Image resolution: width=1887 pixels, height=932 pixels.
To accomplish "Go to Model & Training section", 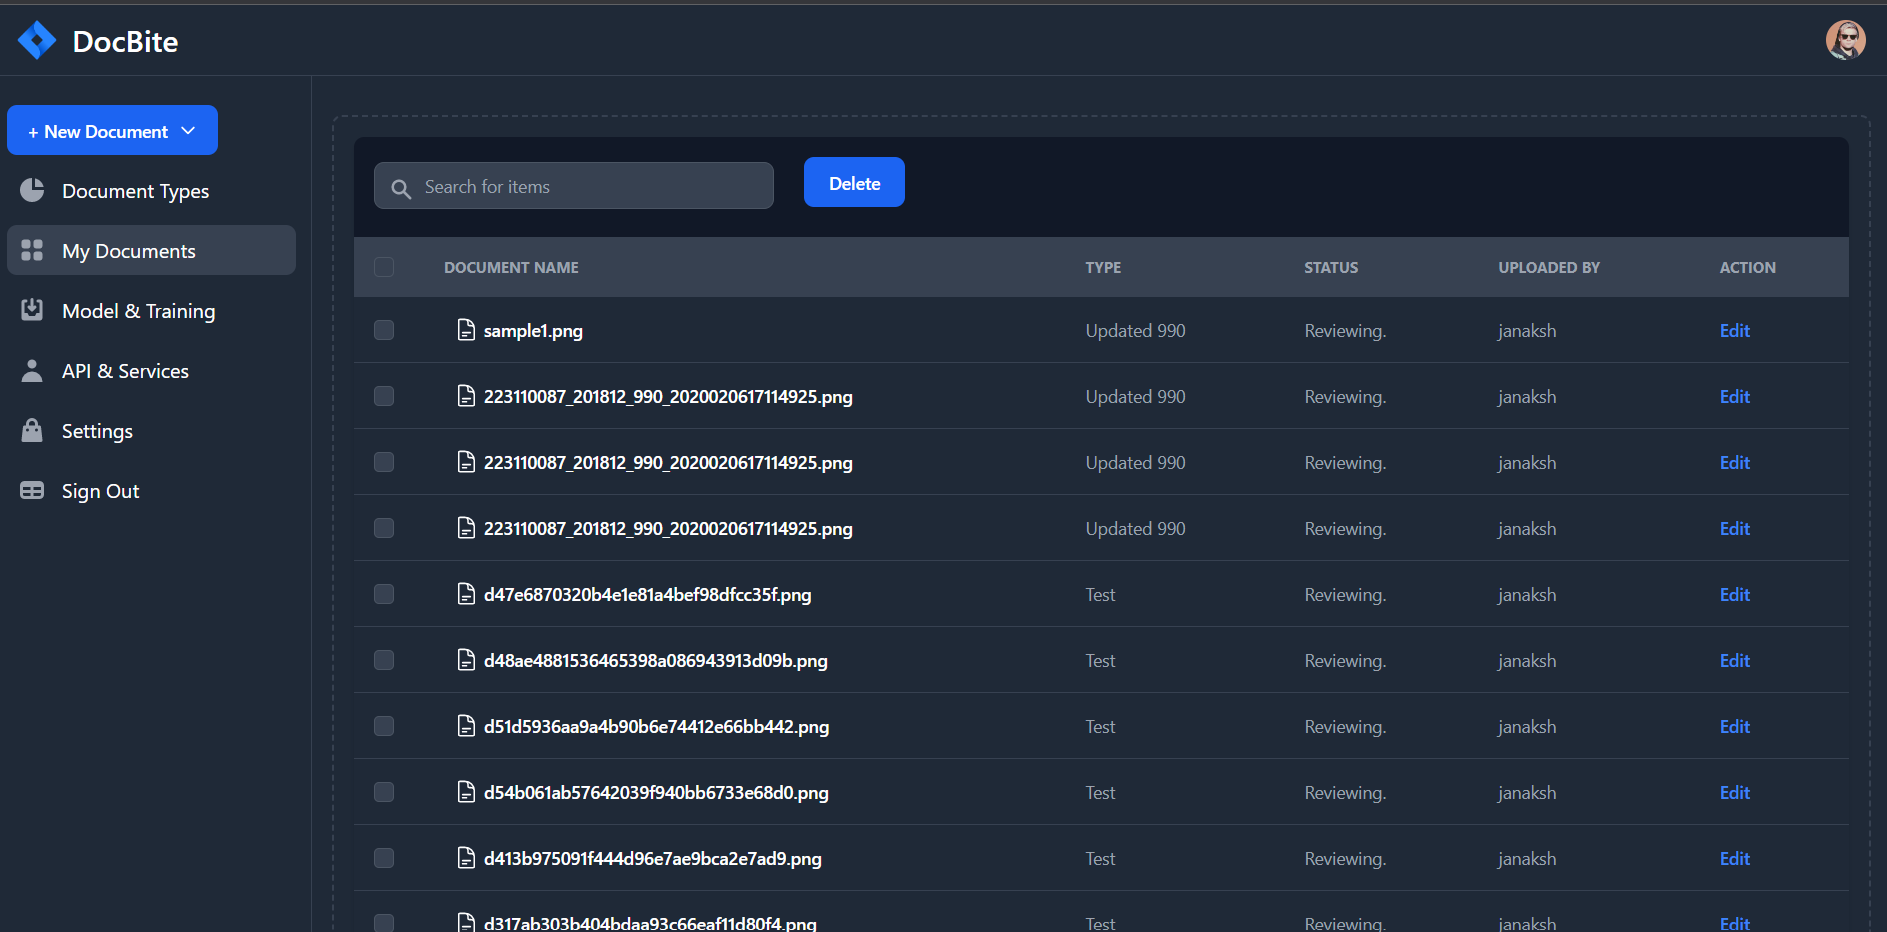I will coord(151,310).
